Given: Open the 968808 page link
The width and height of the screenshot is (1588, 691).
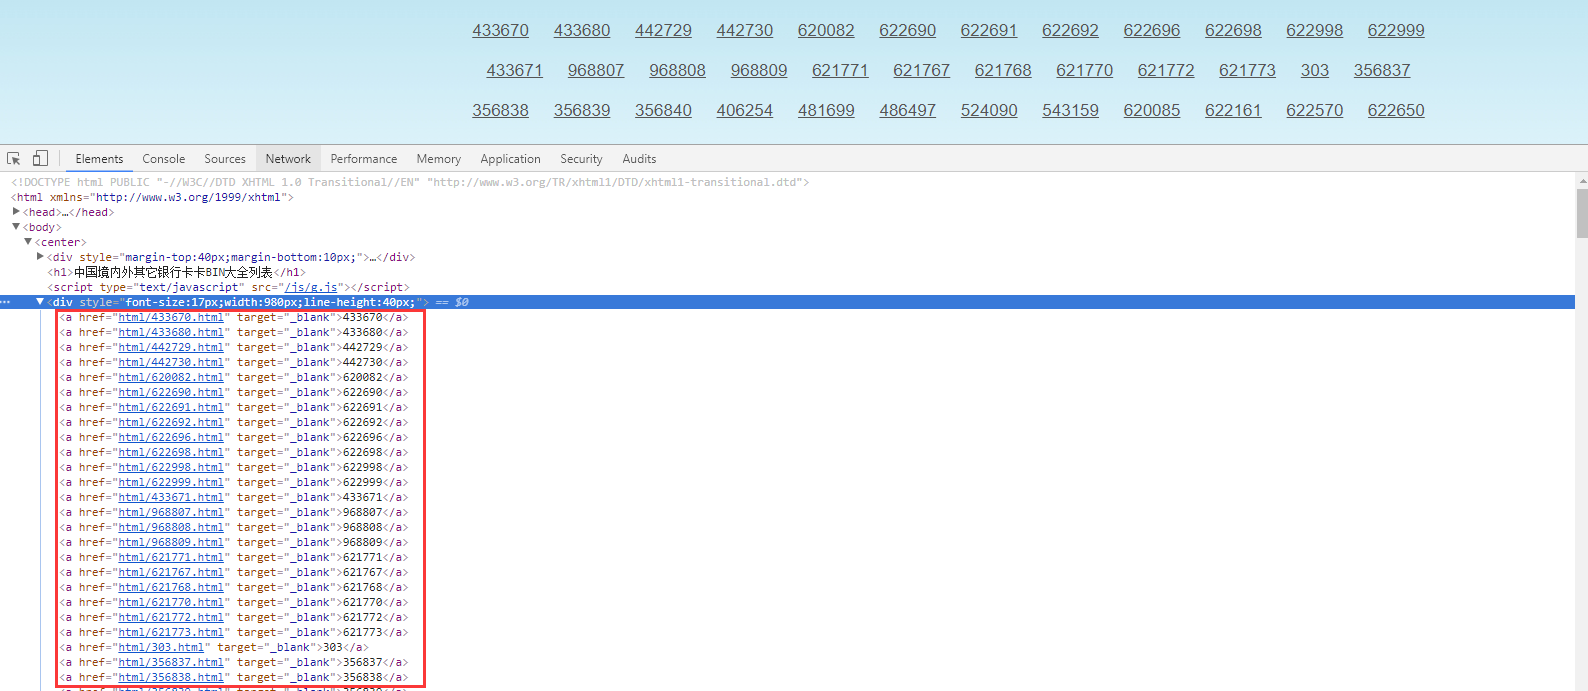Looking at the screenshot, I should (677, 71).
